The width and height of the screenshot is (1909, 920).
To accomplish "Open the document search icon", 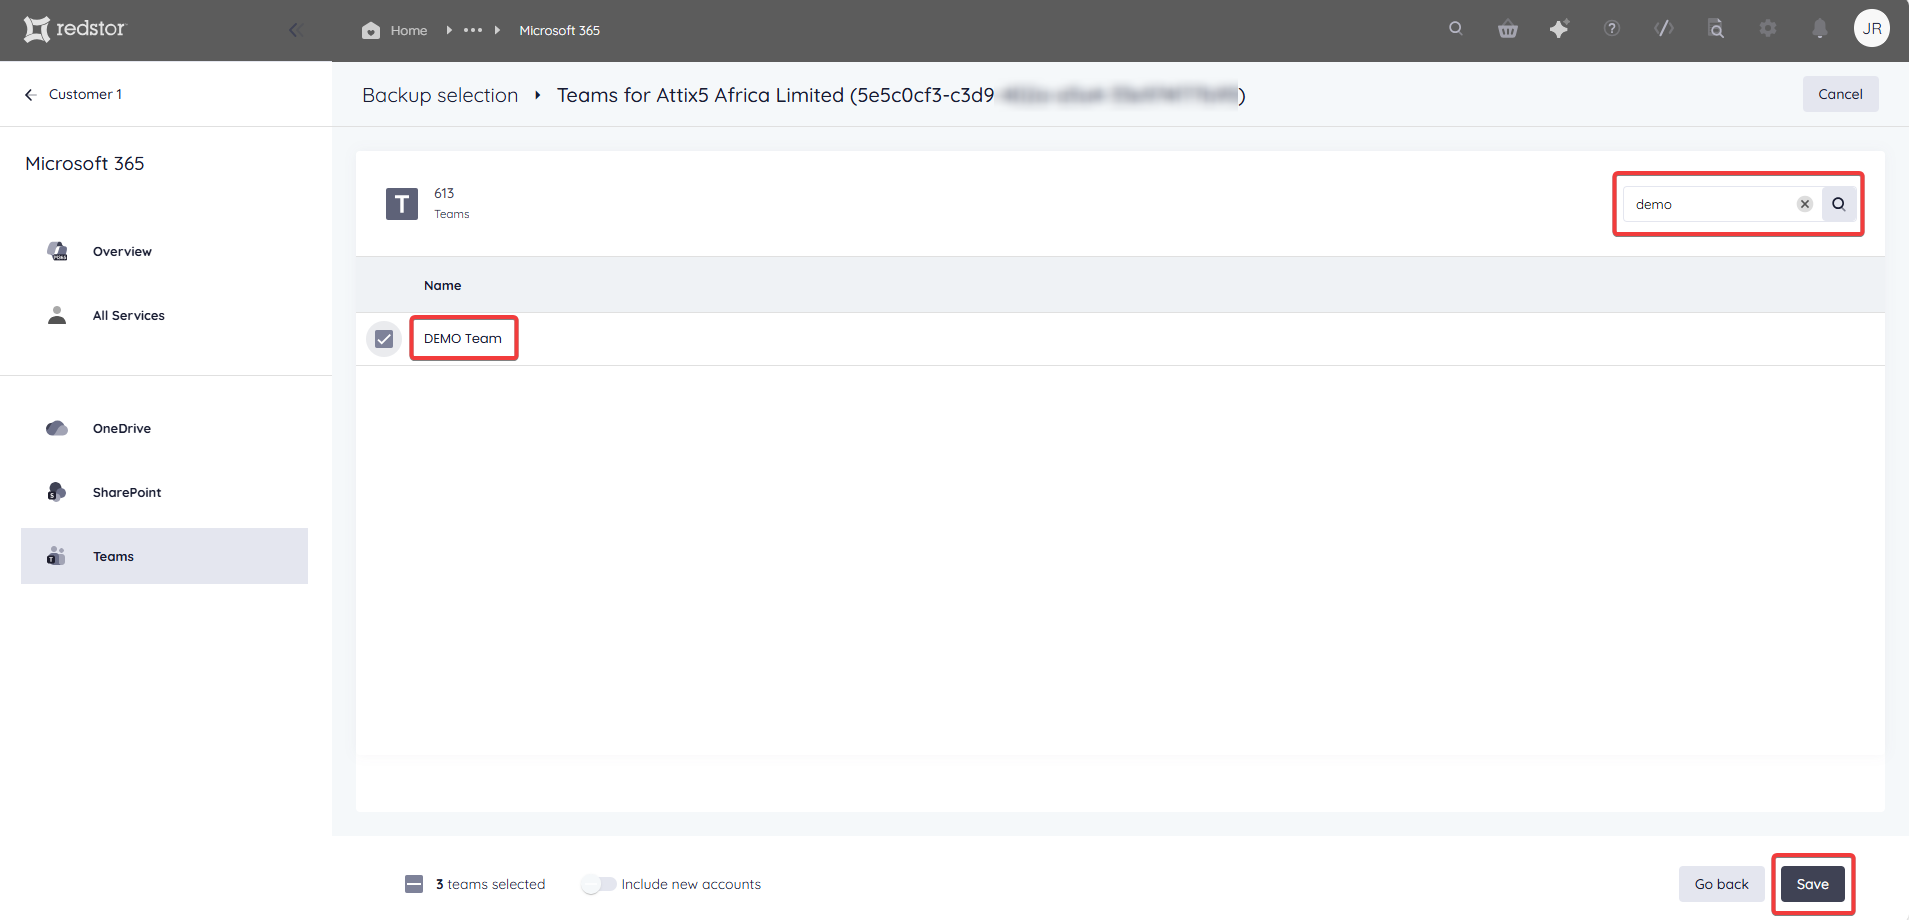I will pos(1716,29).
